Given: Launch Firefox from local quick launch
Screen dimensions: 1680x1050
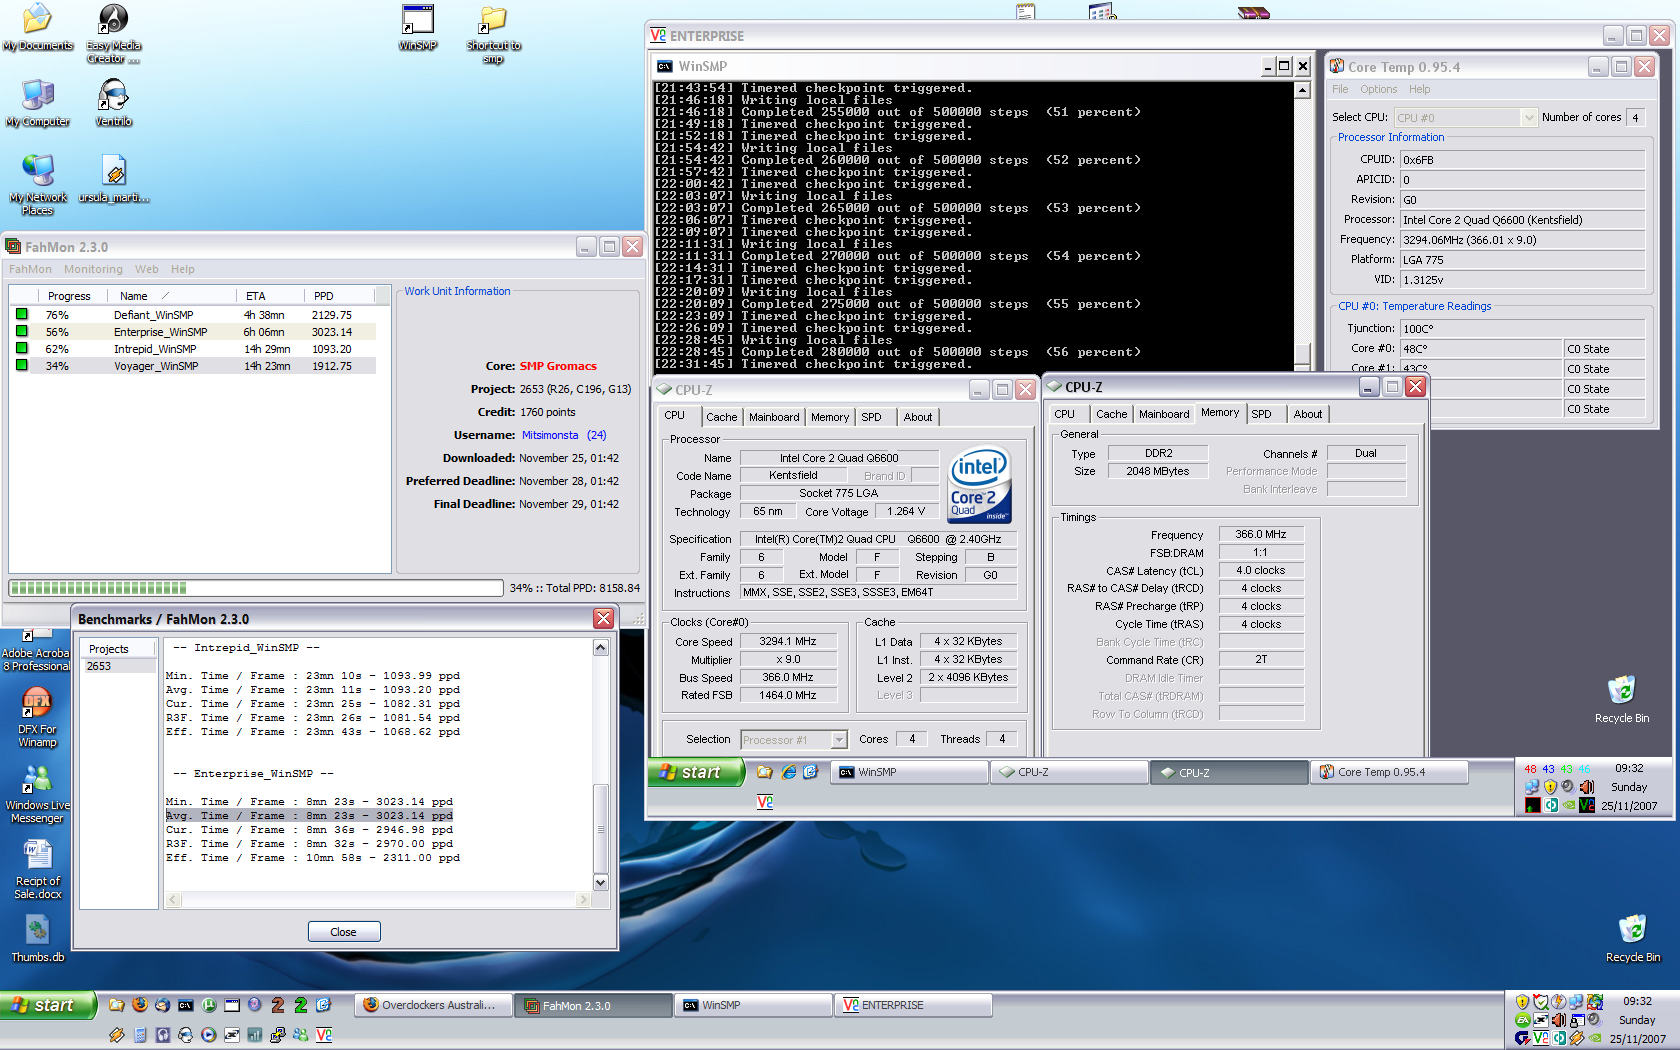Looking at the screenshot, I should pyautogui.click(x=140, y=1005).
